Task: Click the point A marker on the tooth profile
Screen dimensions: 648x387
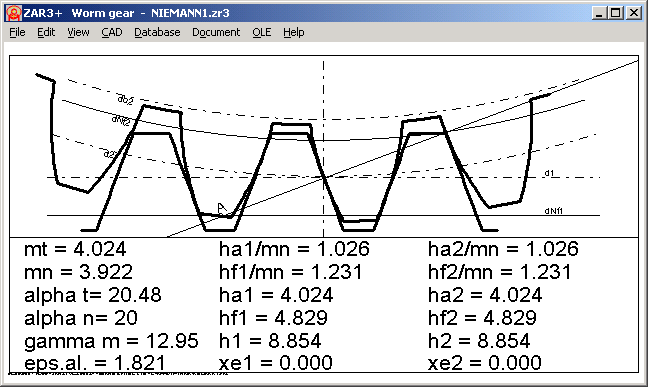Action: pos(222,208)
